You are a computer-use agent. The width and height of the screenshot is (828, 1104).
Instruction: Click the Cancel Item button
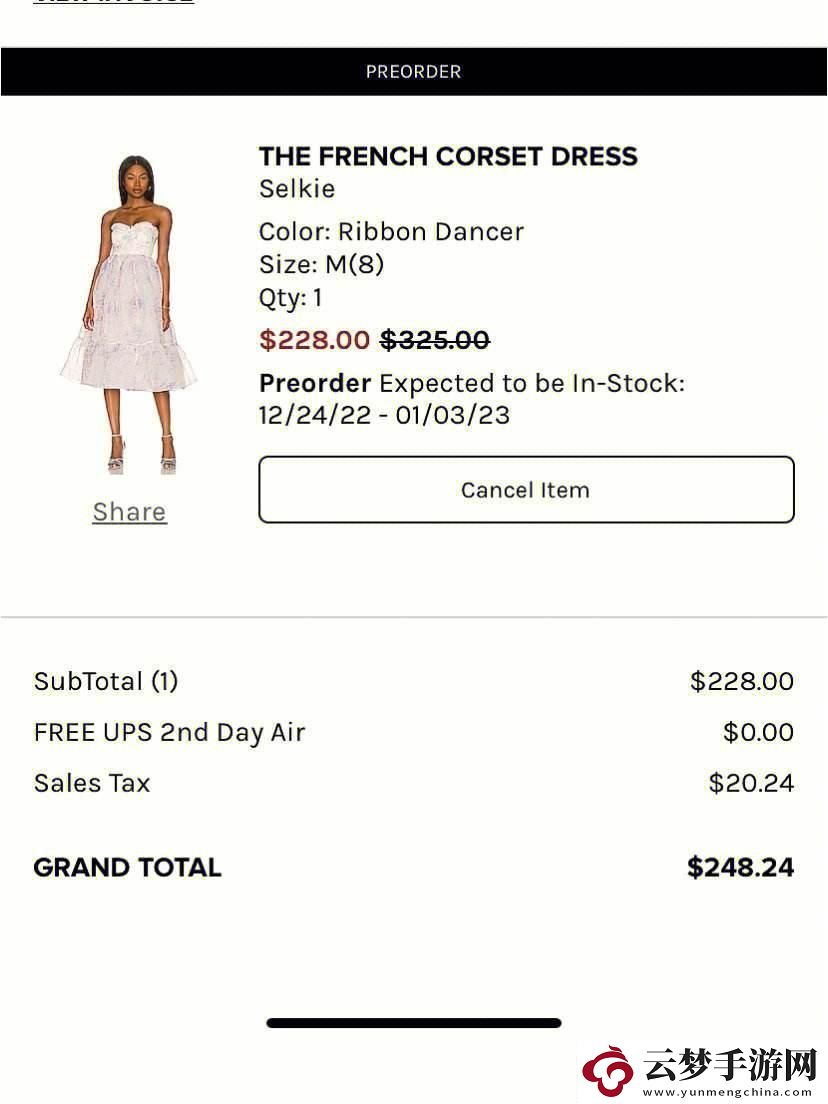(x=527, y=489)
